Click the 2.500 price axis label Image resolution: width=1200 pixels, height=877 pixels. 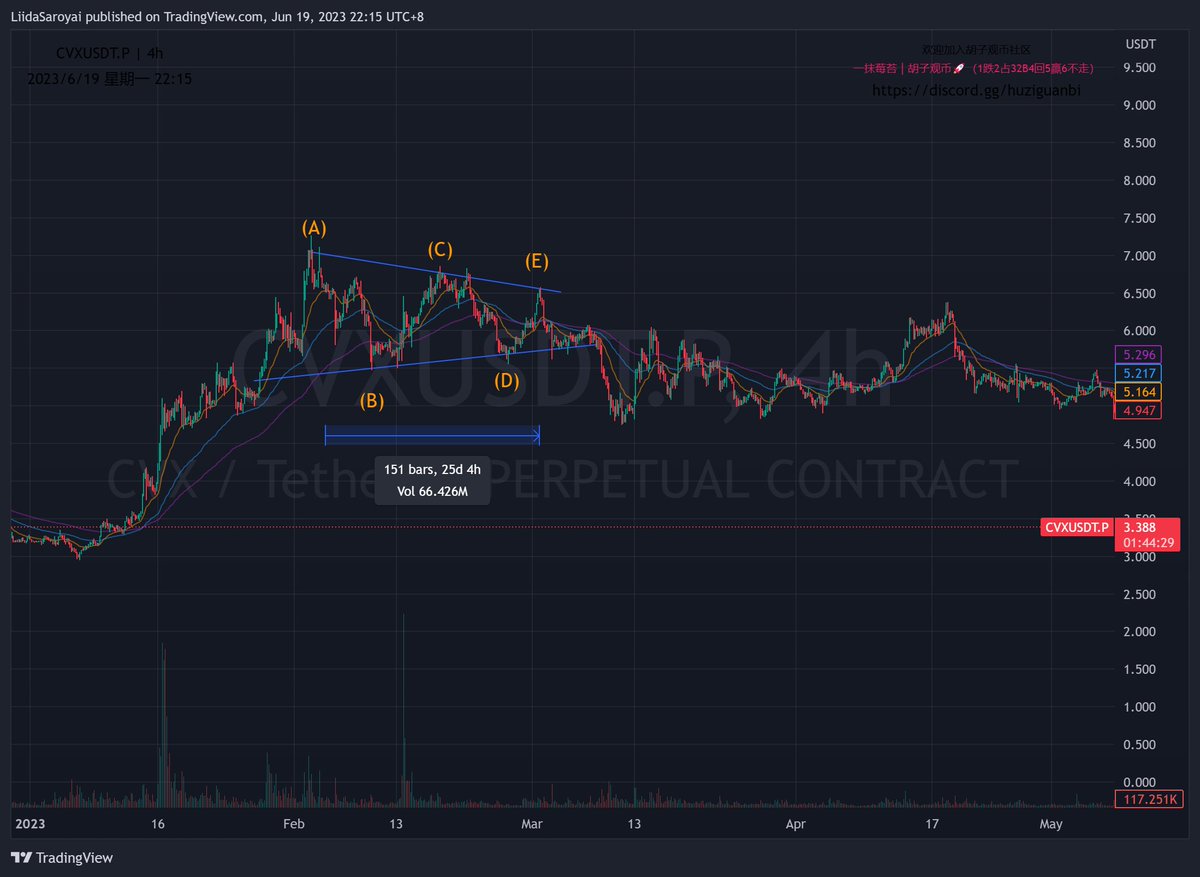[1140, 595]
